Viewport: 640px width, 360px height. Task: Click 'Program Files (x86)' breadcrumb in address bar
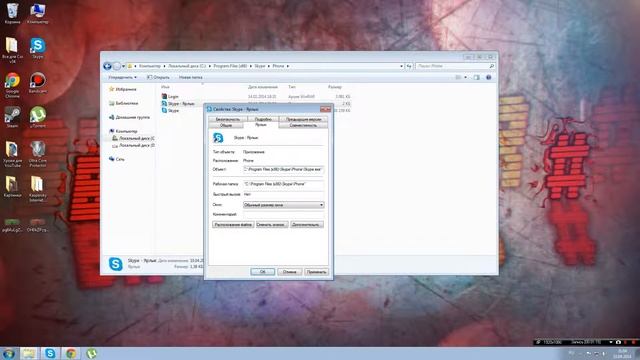pyautogui.click(x=230, y=66)
